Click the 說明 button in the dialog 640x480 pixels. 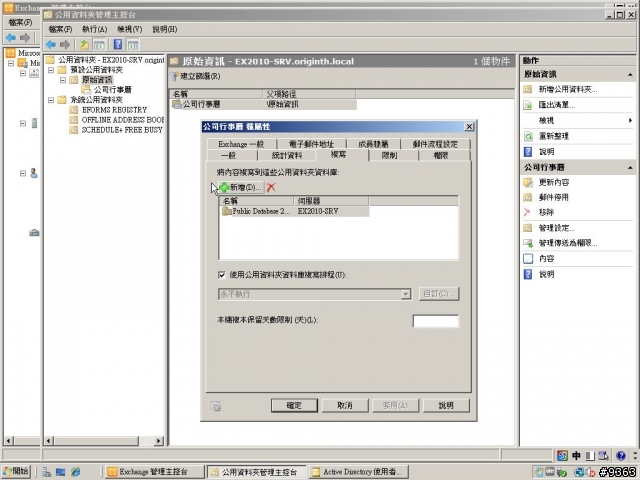446,405
